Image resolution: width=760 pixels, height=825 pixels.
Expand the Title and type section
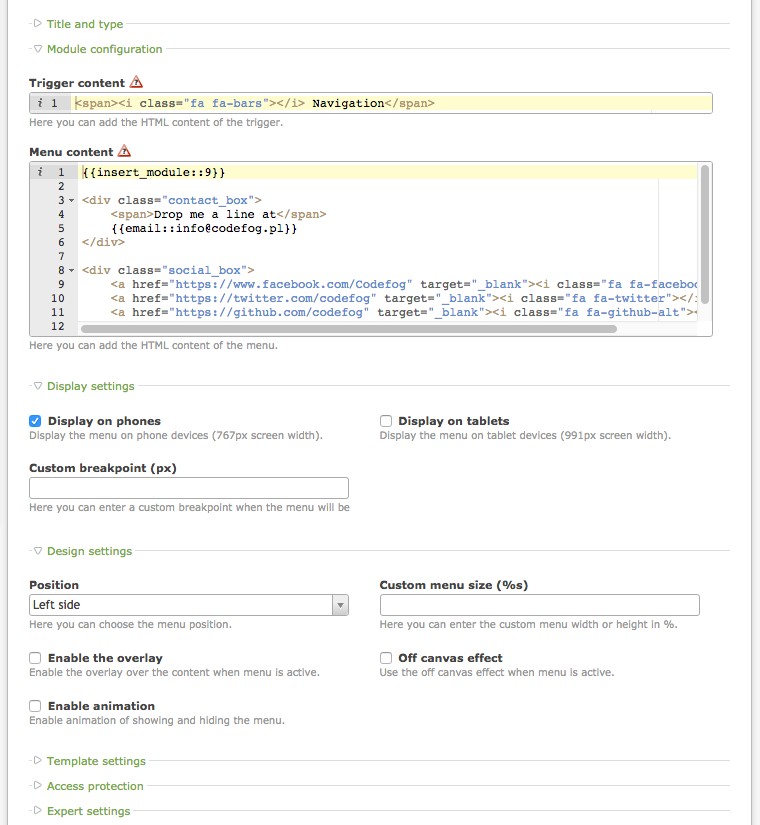click(84, 24)
